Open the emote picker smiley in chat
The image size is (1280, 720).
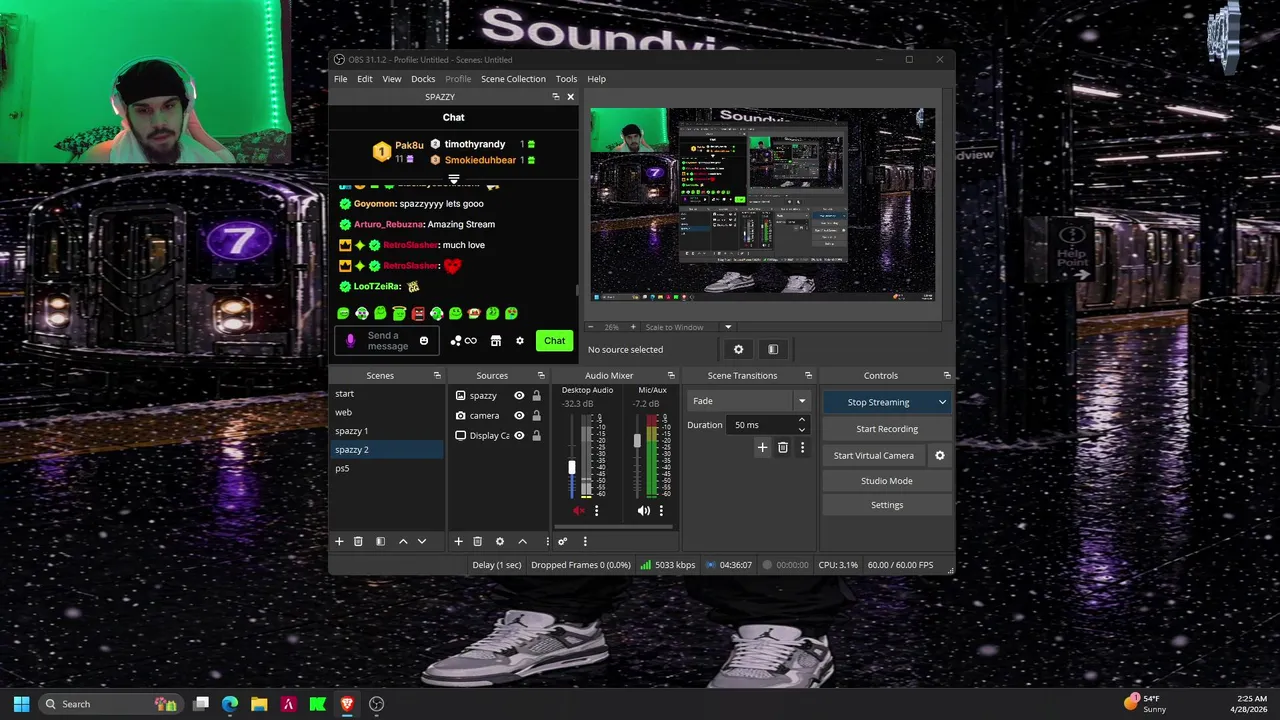point(423,341)
